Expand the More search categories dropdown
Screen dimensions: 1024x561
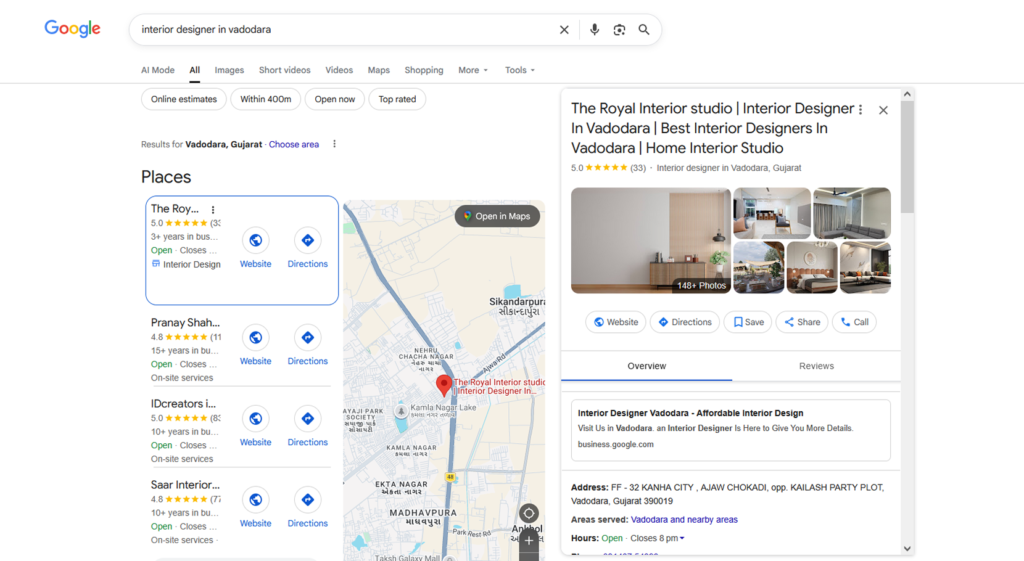click(x=473, y=70)
